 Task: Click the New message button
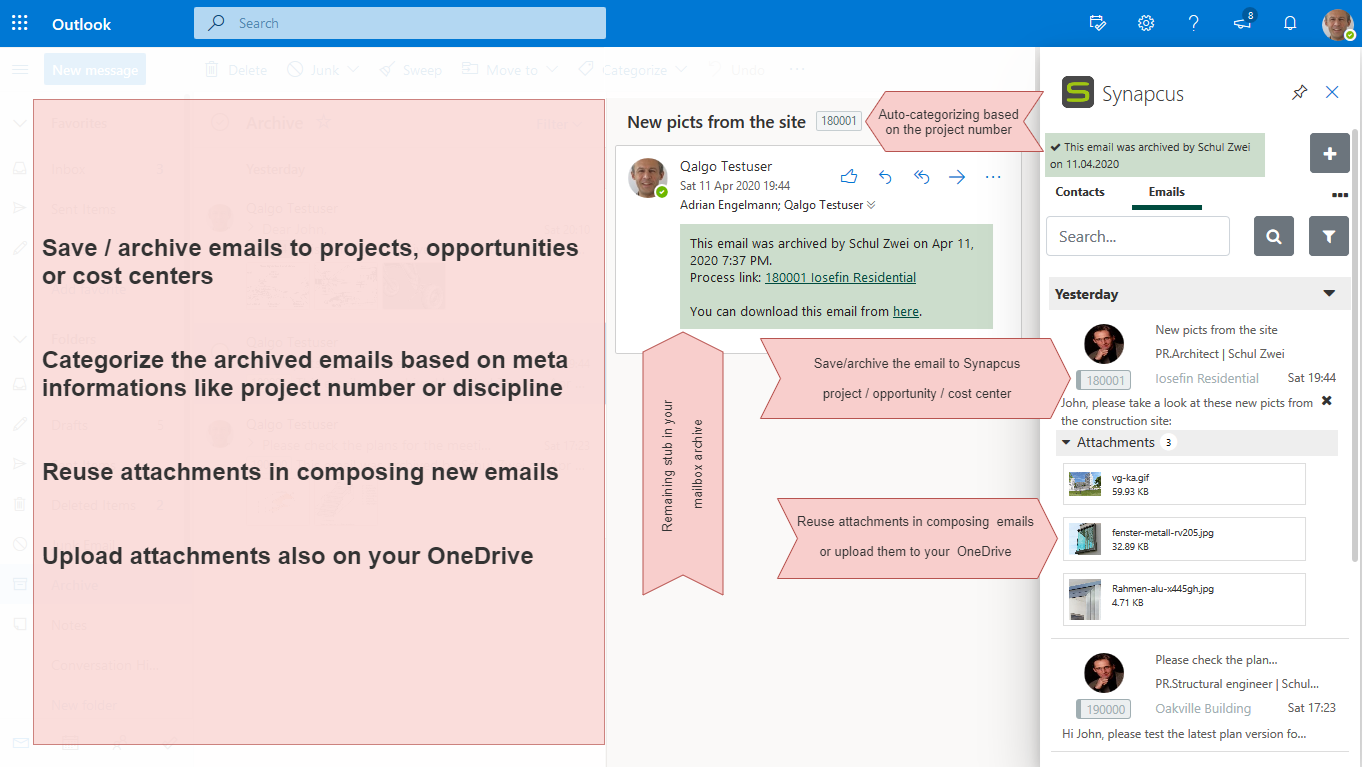click(x=95, y=70)
